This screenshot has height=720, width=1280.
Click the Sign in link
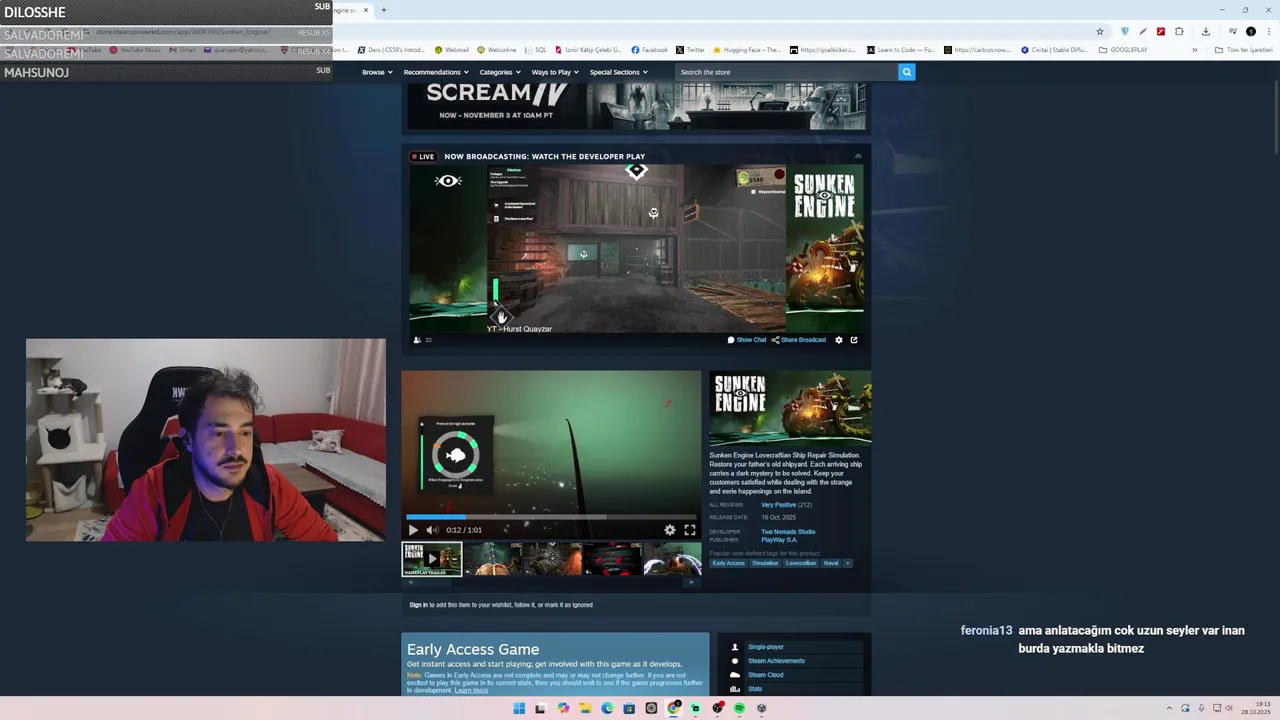click(418, 605)
